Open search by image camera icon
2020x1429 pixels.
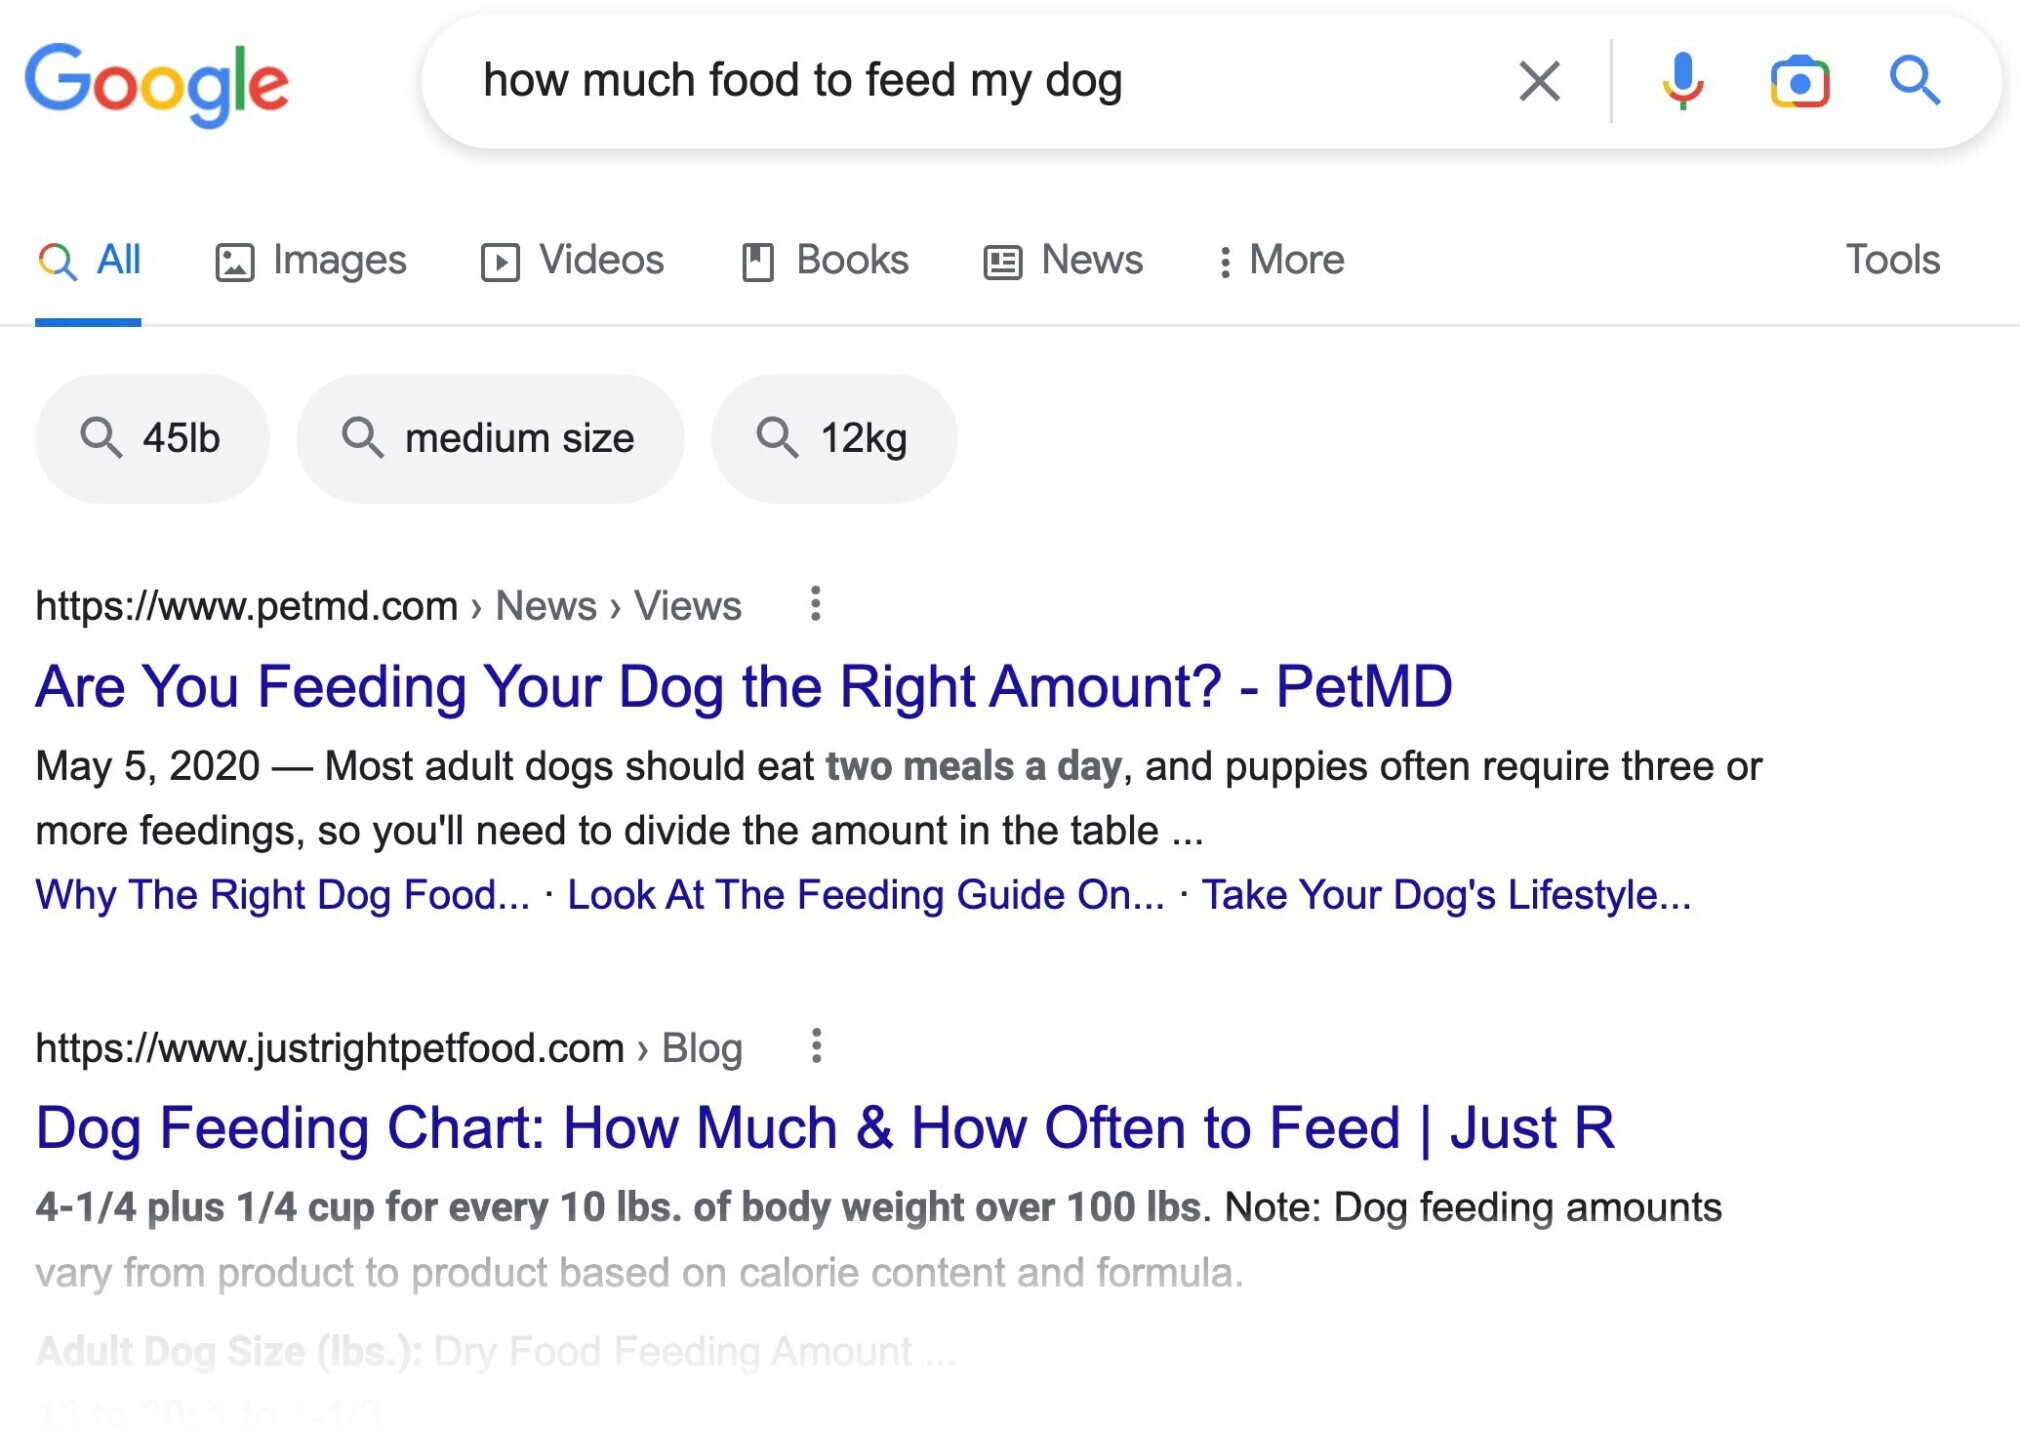coord(1799,81)
